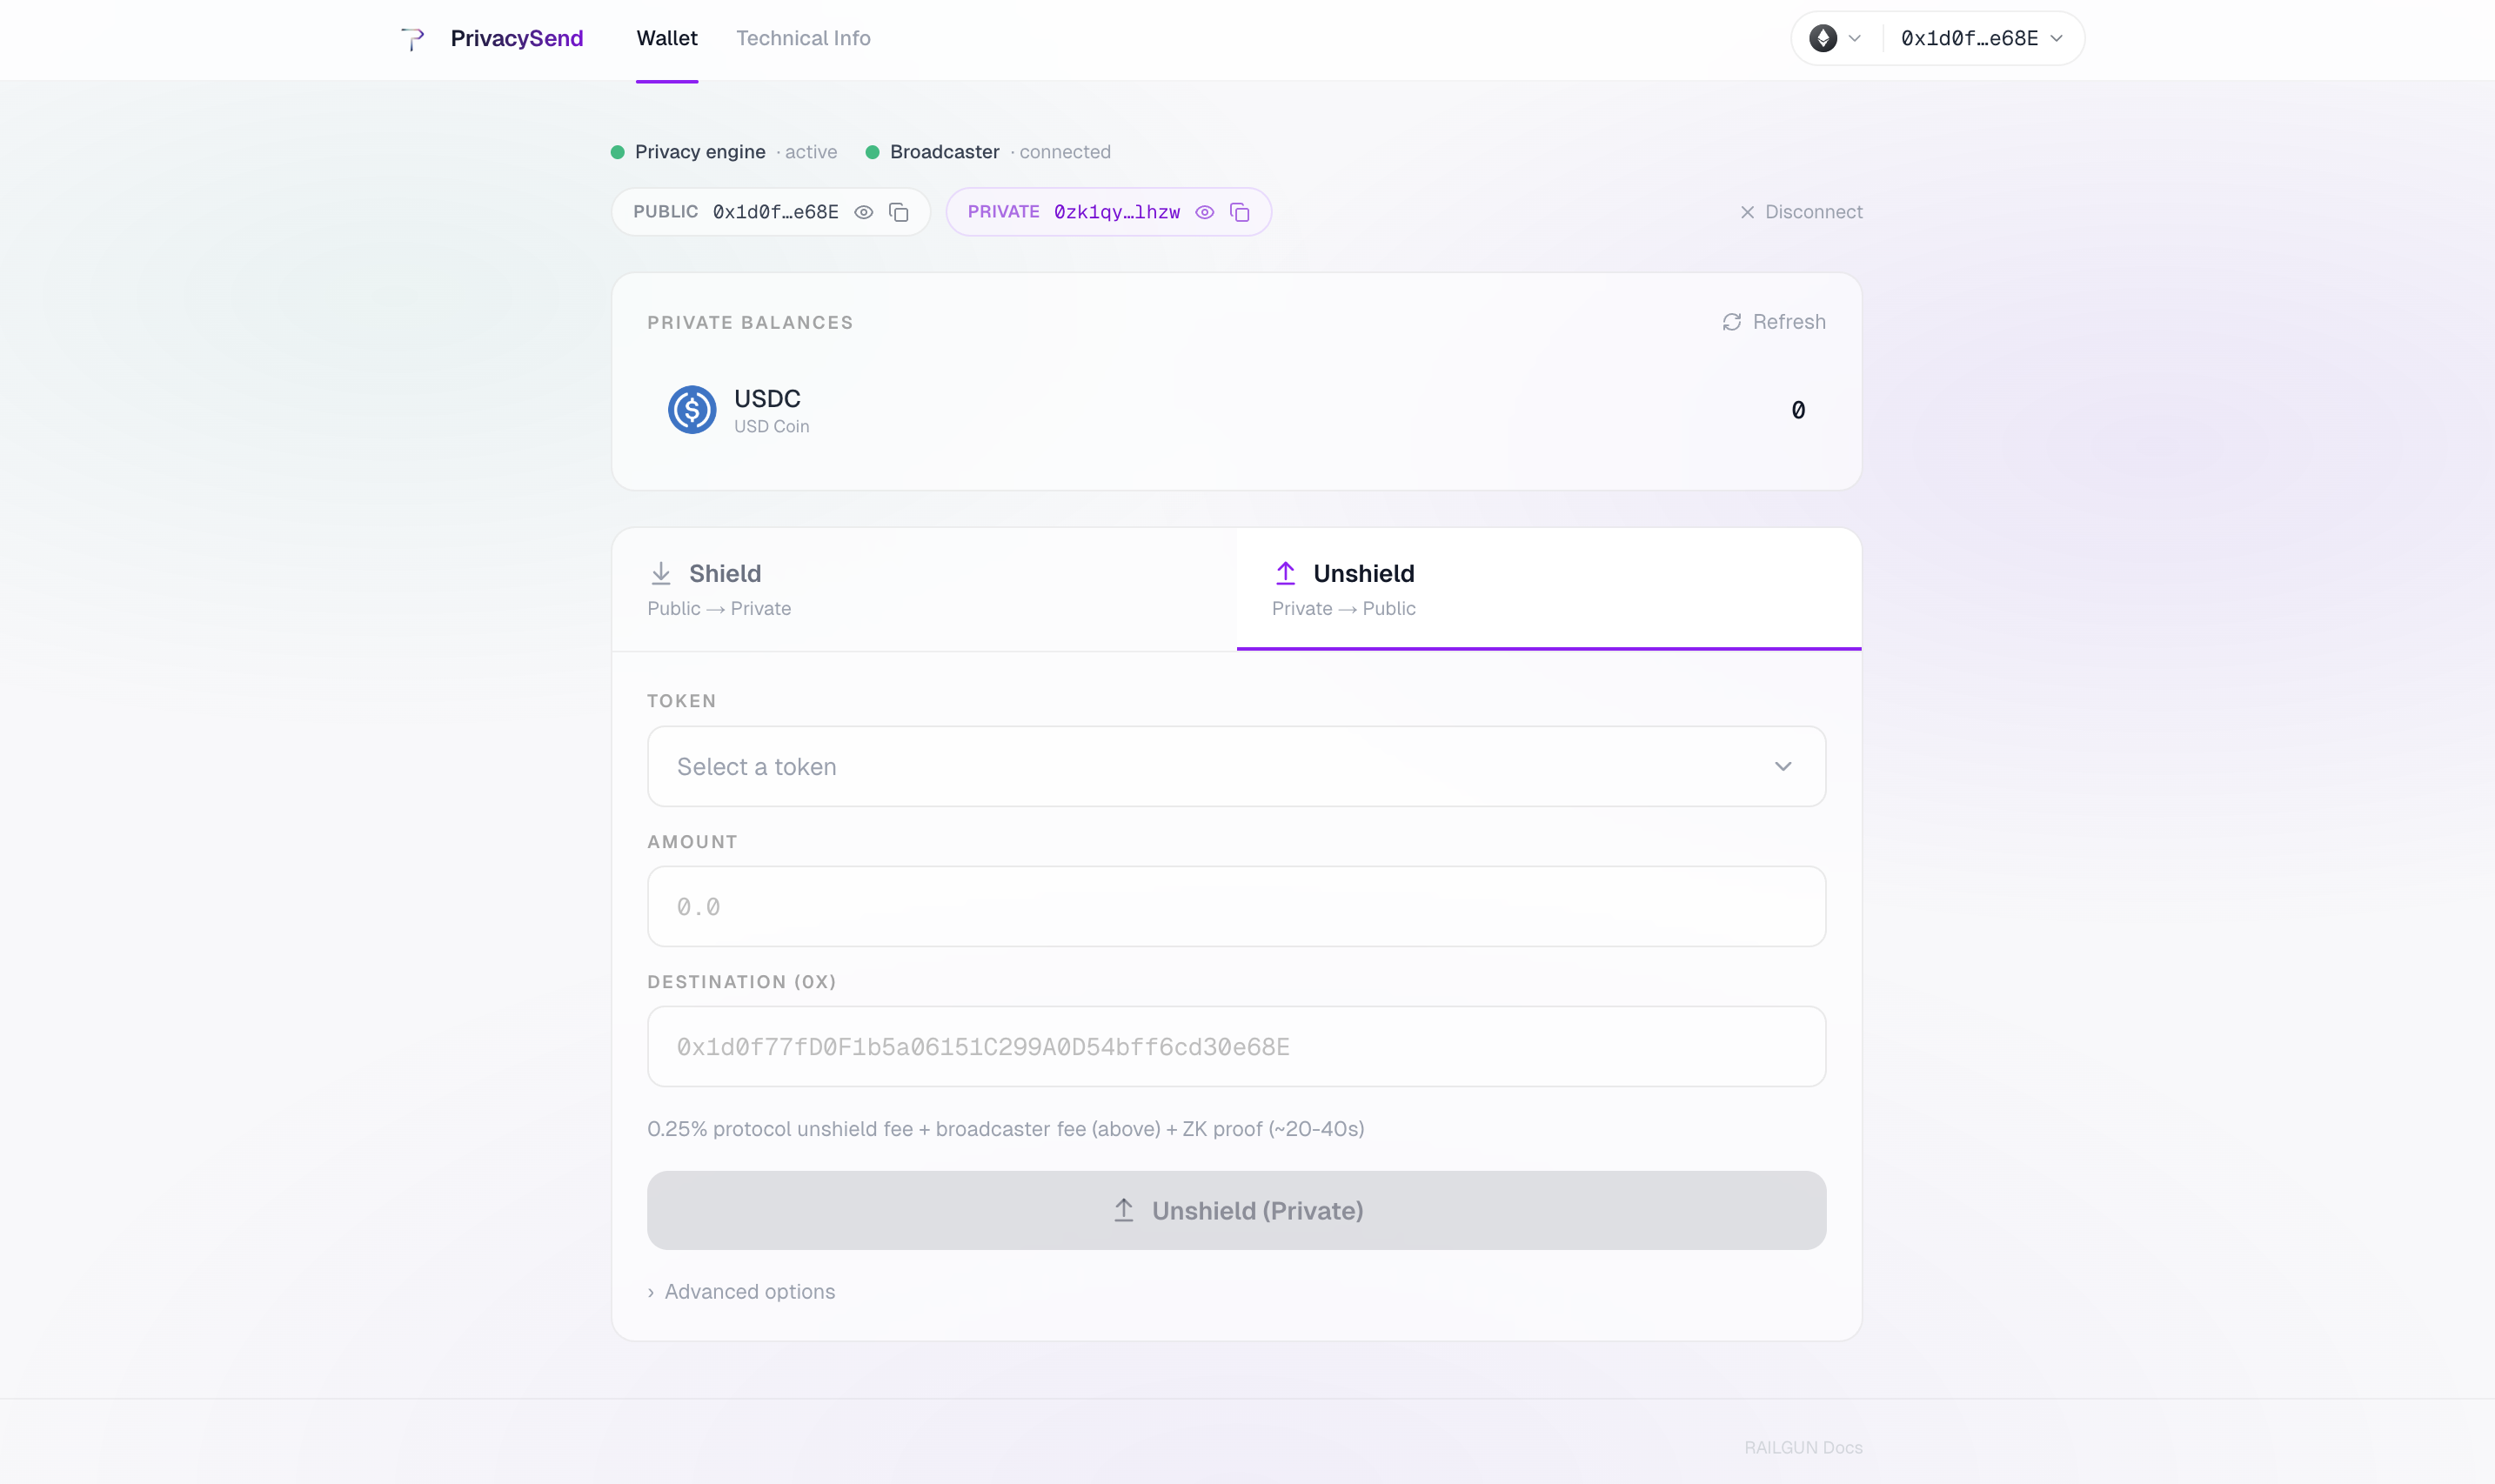Open the RAILGUN Docs link
Viewport: 2495px width, 1484px height.
(1803, 1447)
